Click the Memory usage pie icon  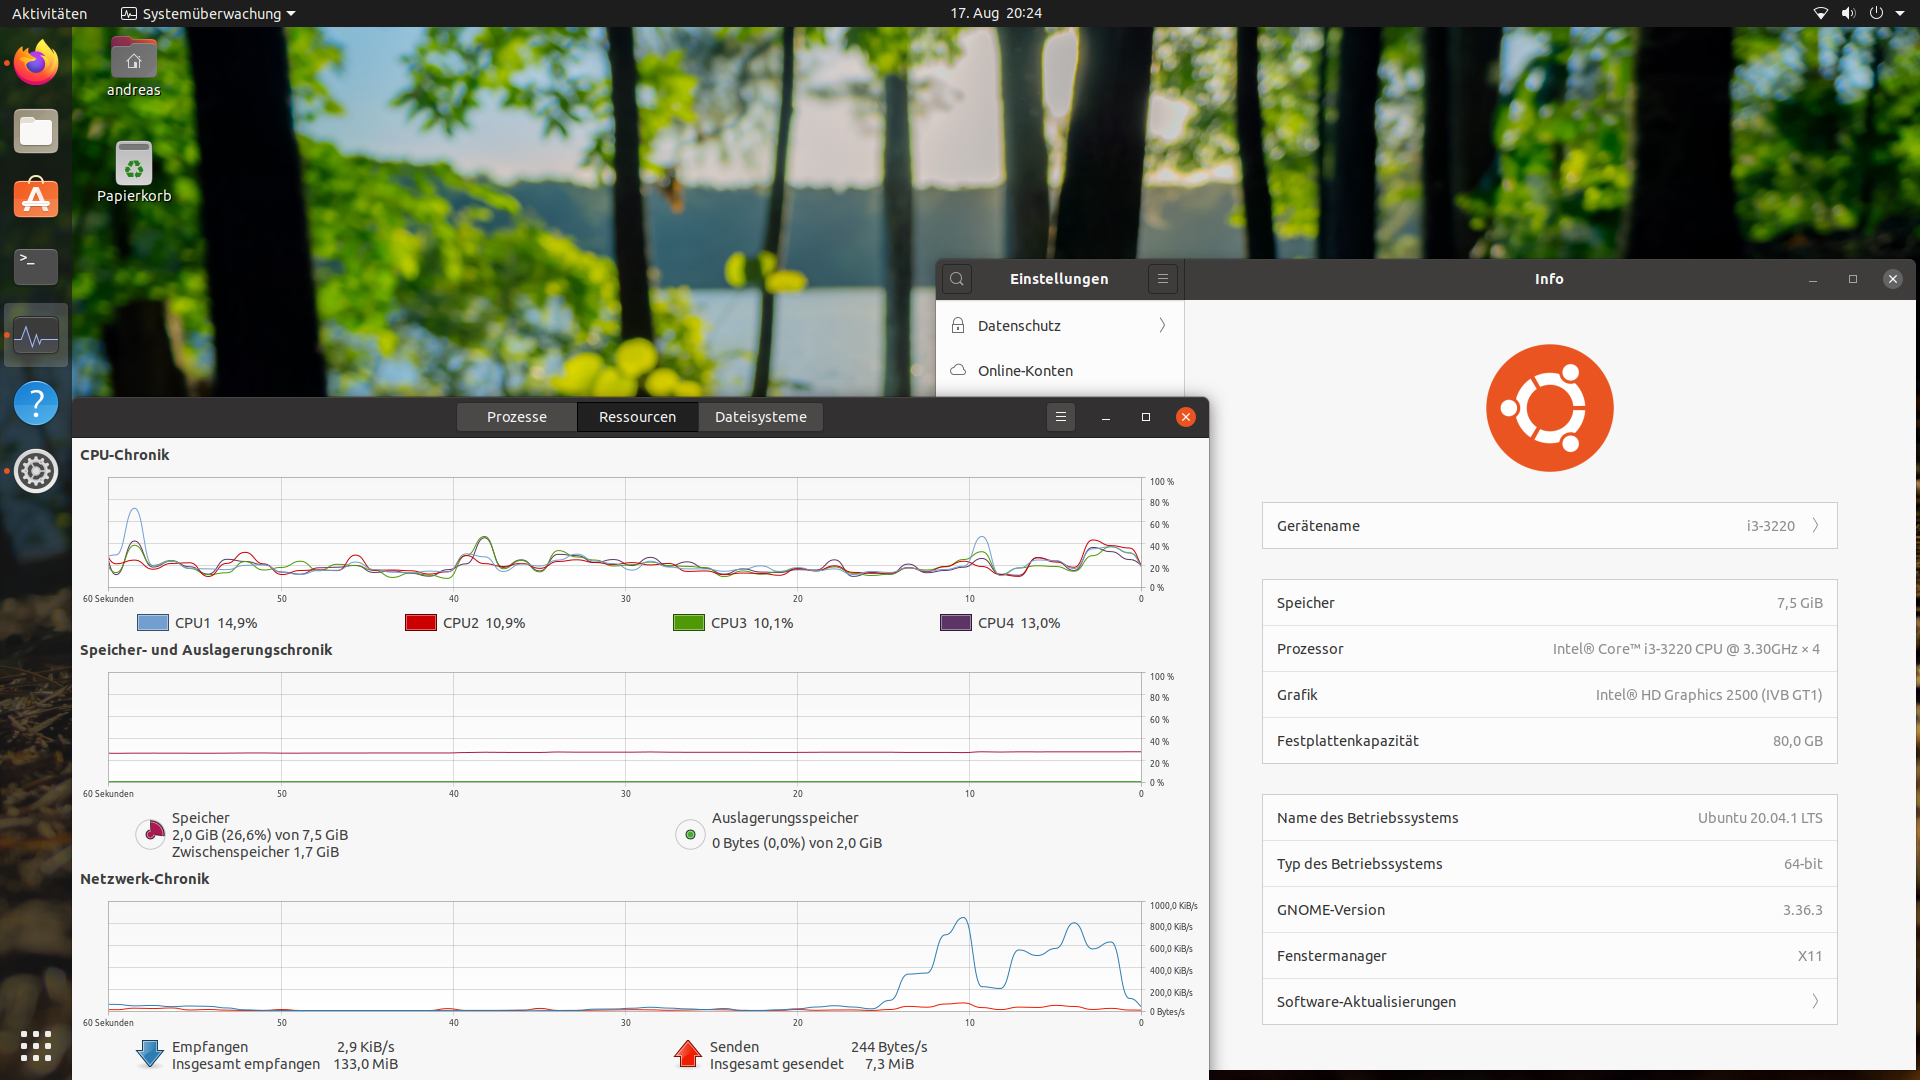150,833
